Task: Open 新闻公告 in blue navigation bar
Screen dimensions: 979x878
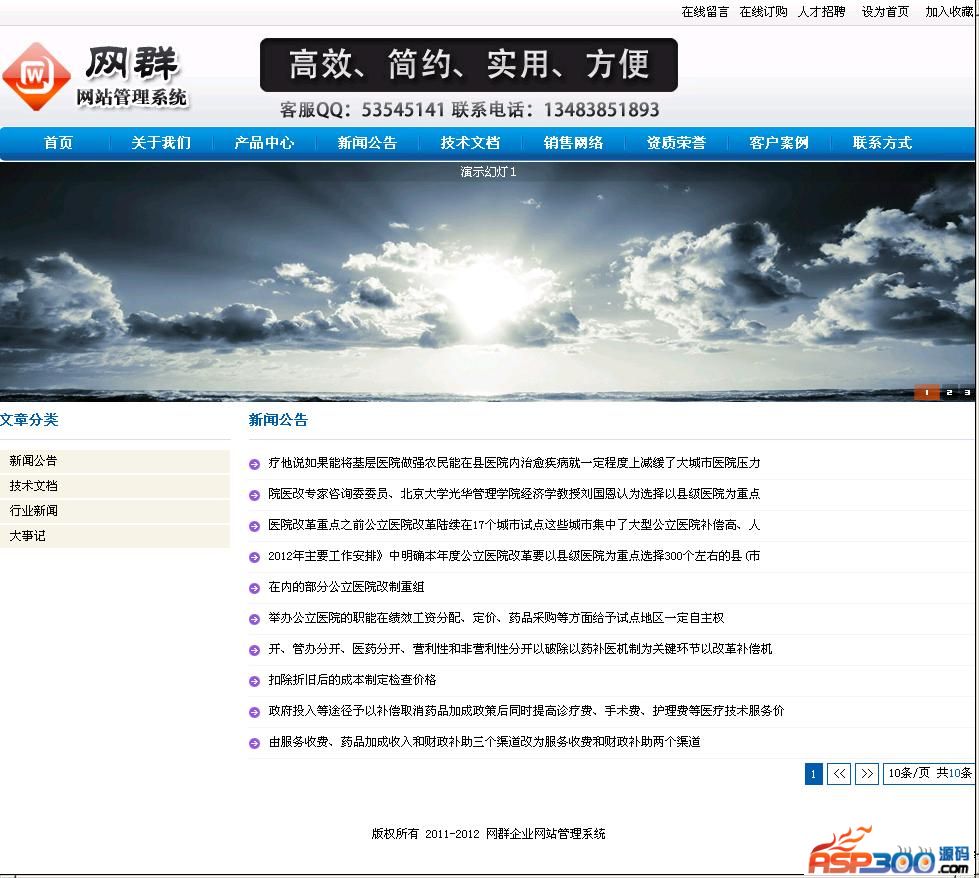Action: [x=367, y=142]
